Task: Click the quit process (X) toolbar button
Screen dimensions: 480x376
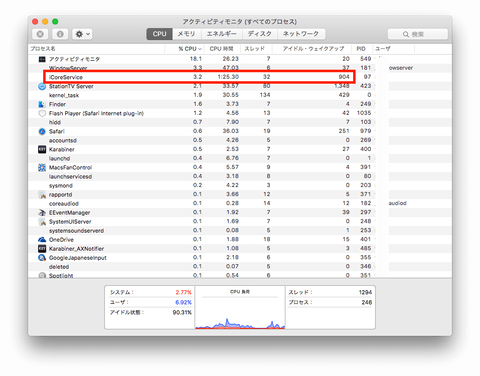Action: [x=40, y=34]
